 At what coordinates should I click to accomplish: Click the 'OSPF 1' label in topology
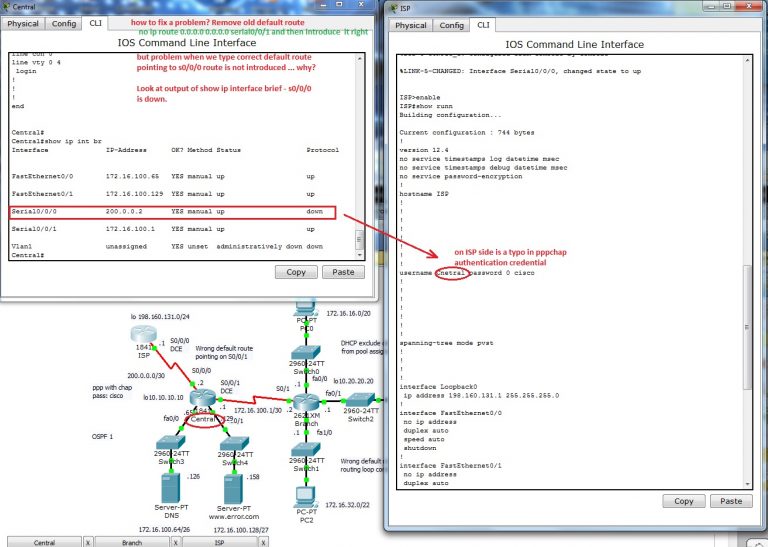click(x=102, y=436)
